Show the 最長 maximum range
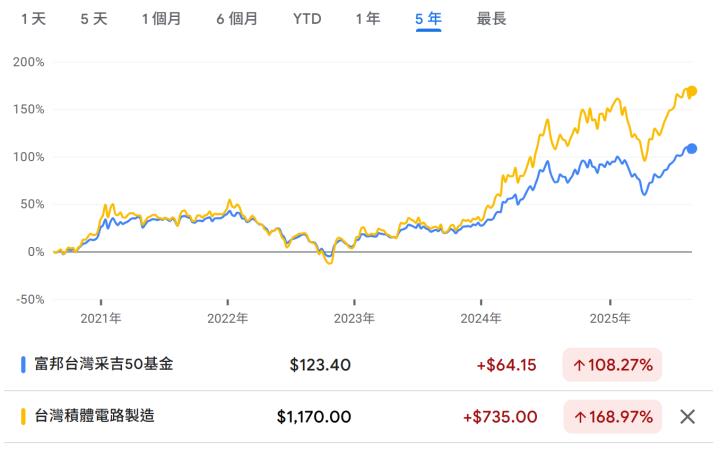The width and height of the screenshot is (720, 450). 491,19
